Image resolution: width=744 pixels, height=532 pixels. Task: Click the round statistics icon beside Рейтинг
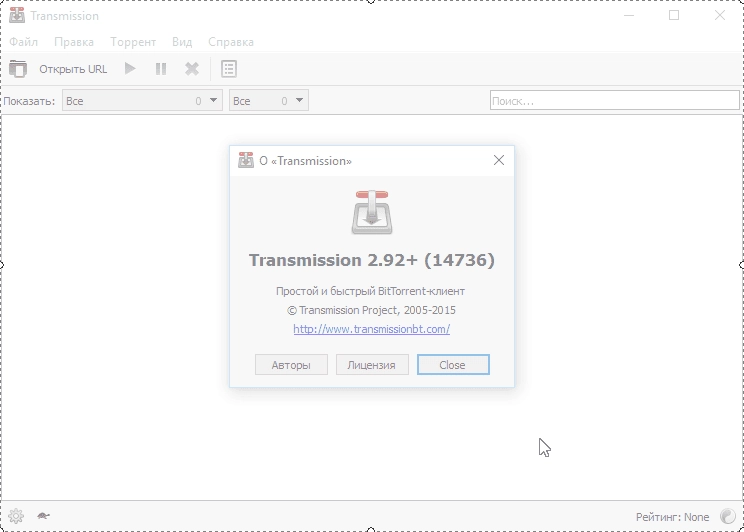[x=727, y=516]
